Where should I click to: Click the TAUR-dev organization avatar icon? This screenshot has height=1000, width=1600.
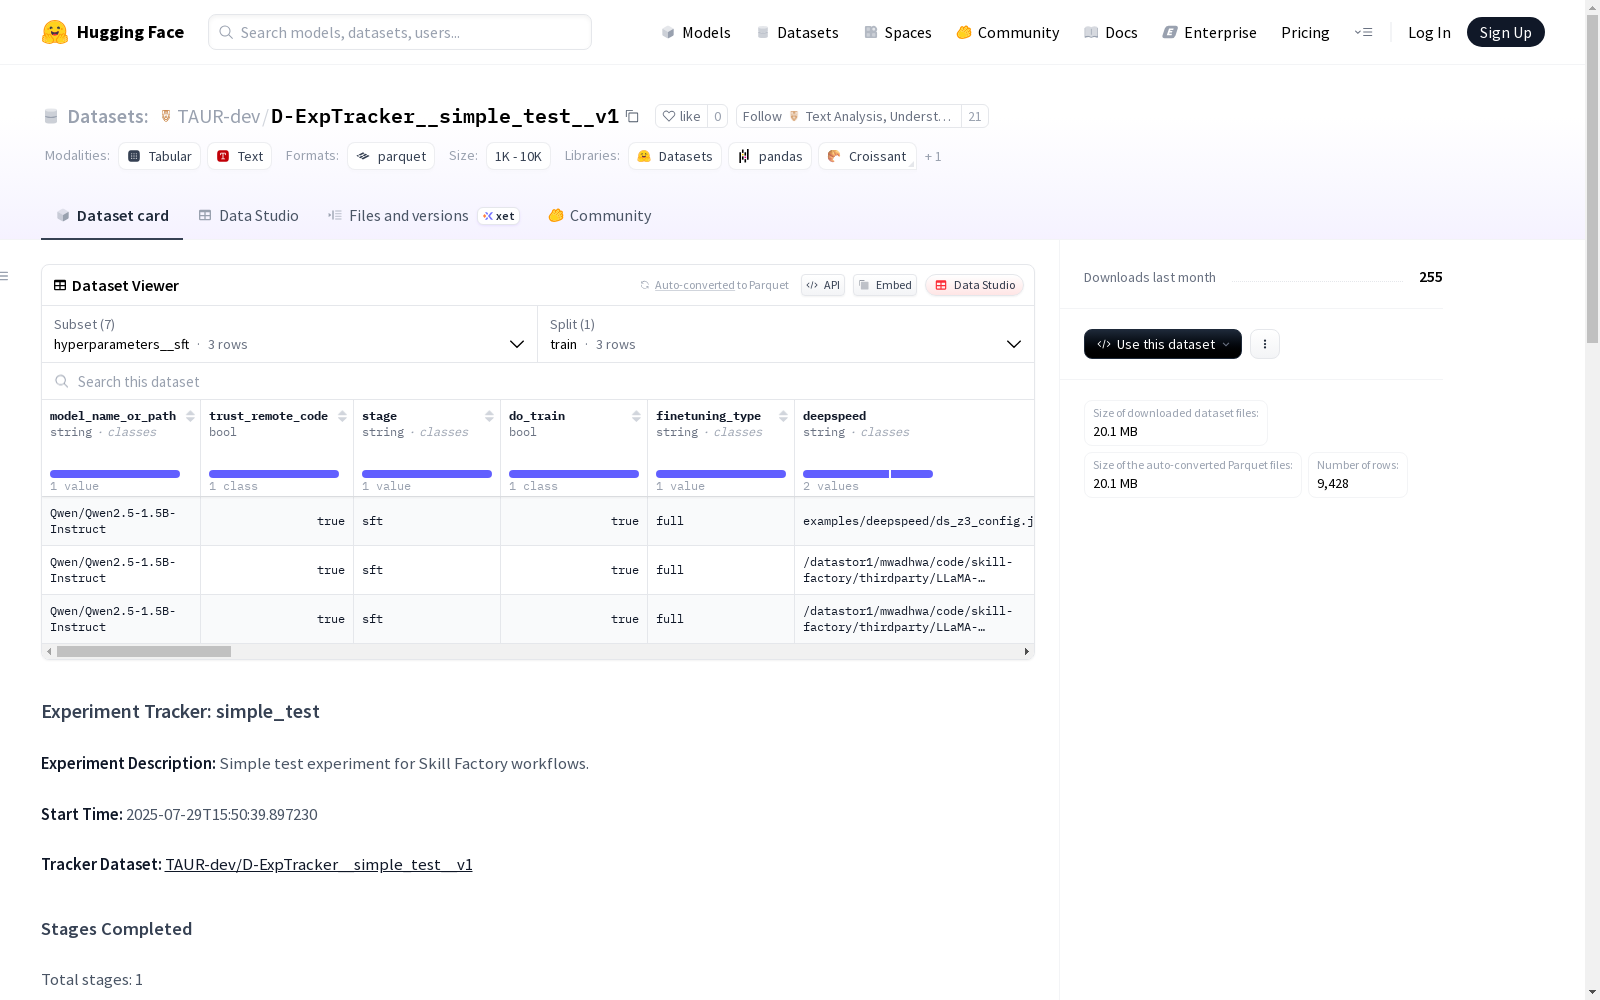(166, 116)
